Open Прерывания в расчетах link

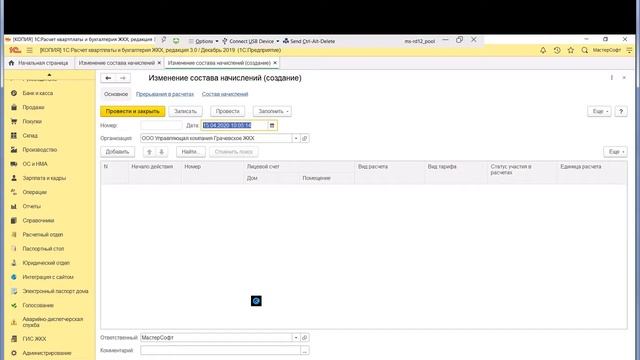pyautogui.click(x=165, y=94)
